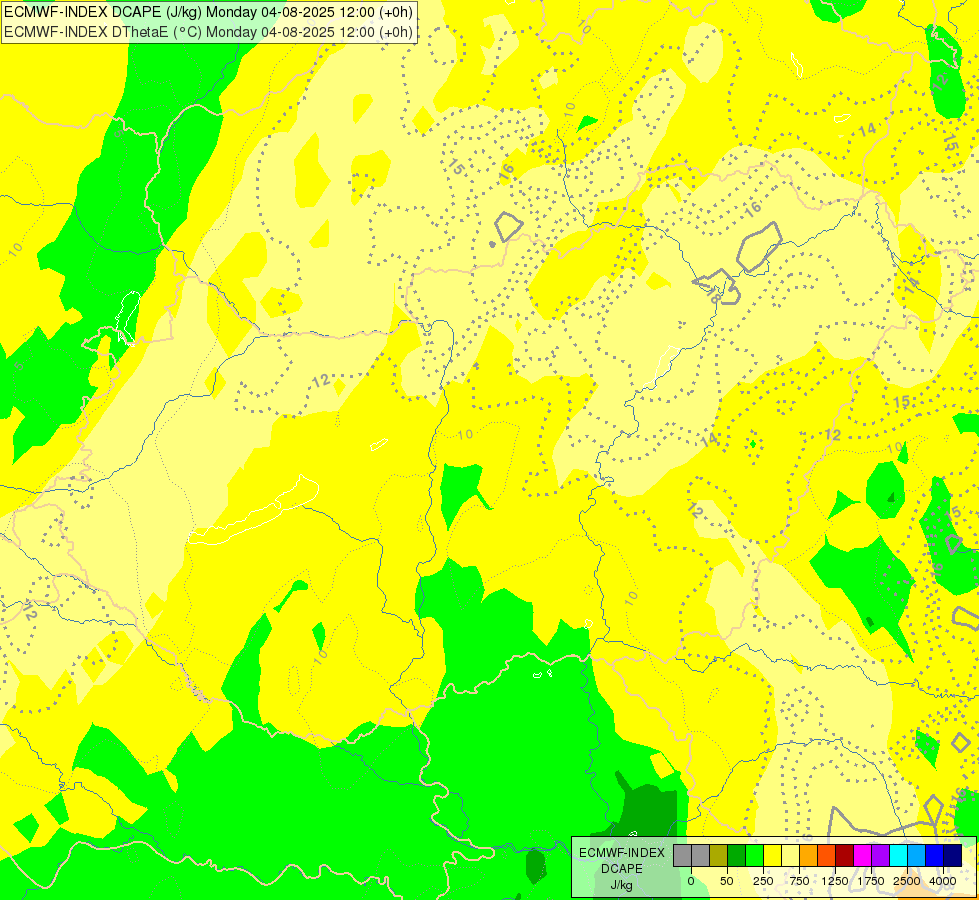Pick the pure blue legend swatch
This screenshot has height=900, width=979.
(x=934, y=855)
